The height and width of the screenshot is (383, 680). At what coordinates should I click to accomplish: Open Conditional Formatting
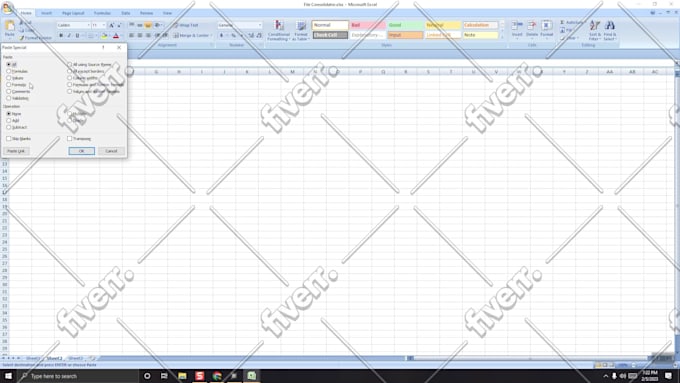278,30
